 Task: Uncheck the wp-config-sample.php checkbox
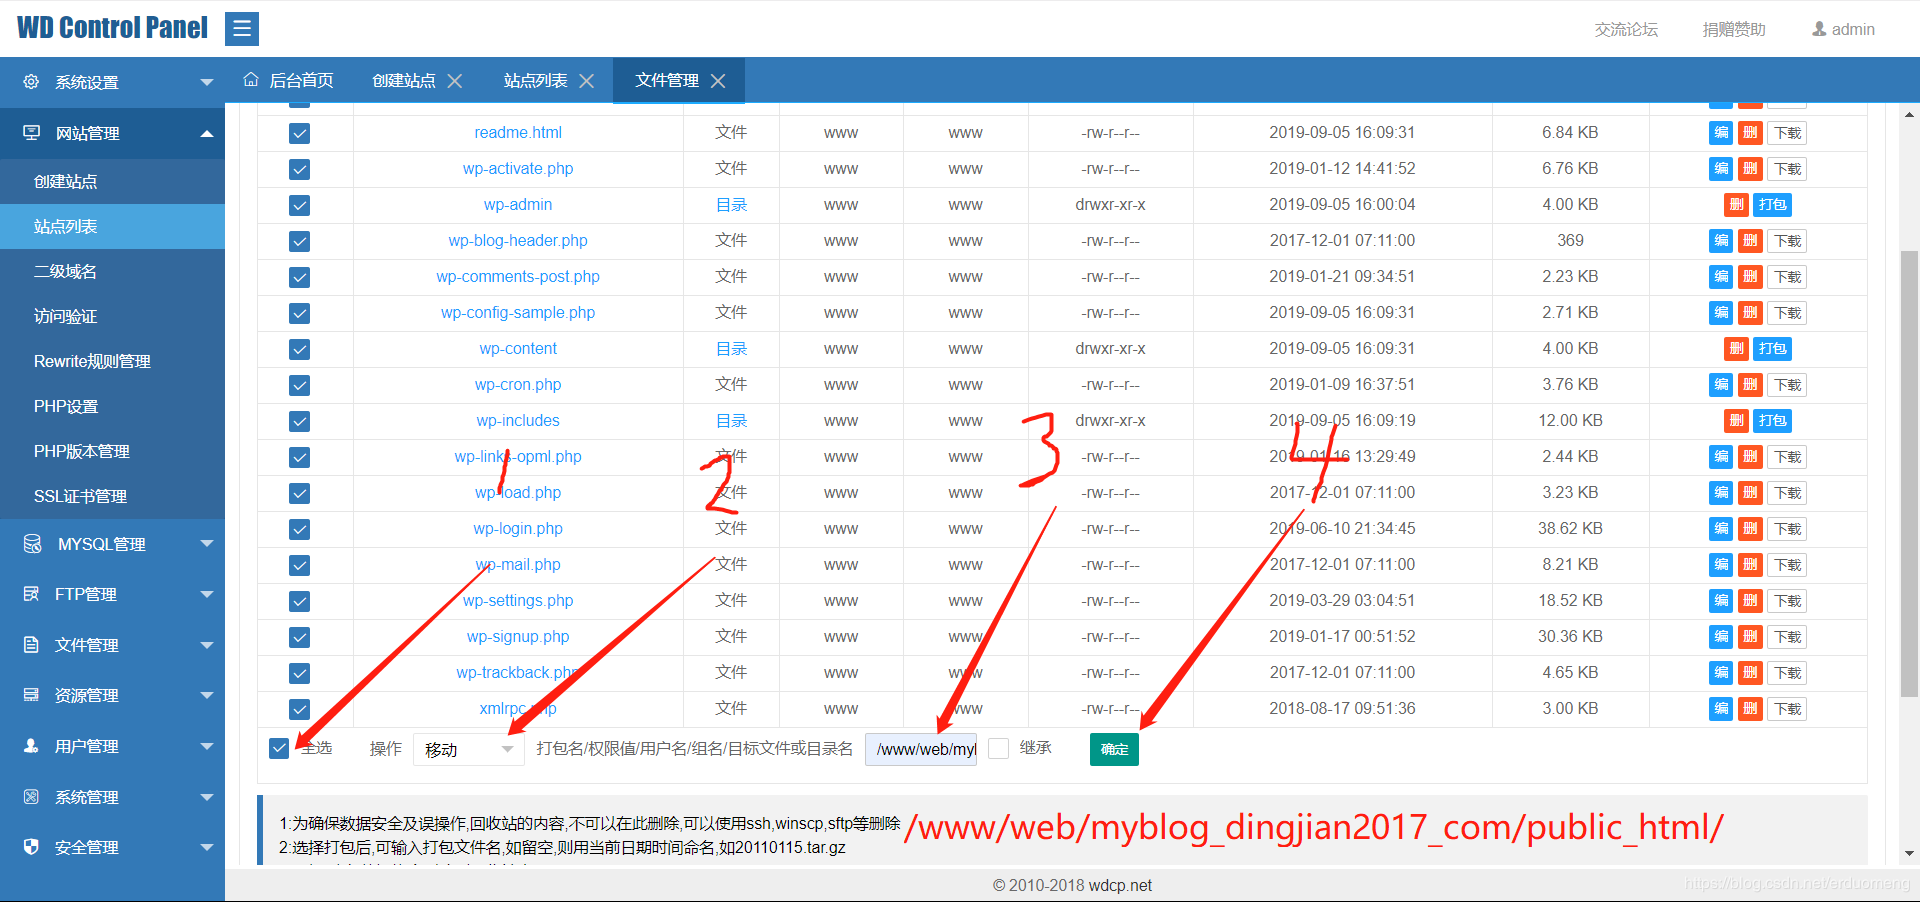[299, 313]
